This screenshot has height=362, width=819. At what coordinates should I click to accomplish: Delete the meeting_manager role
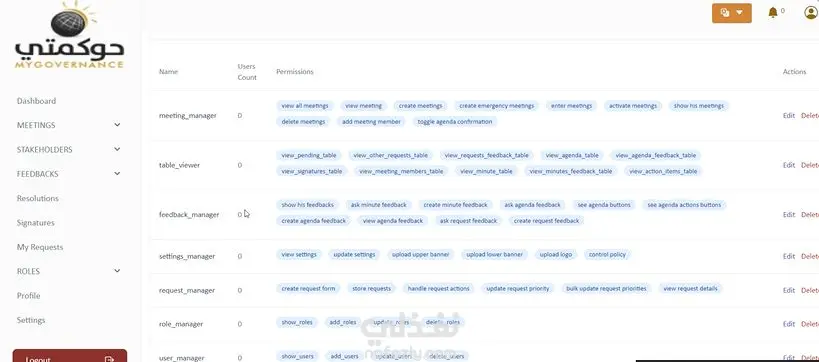(810, 115)
